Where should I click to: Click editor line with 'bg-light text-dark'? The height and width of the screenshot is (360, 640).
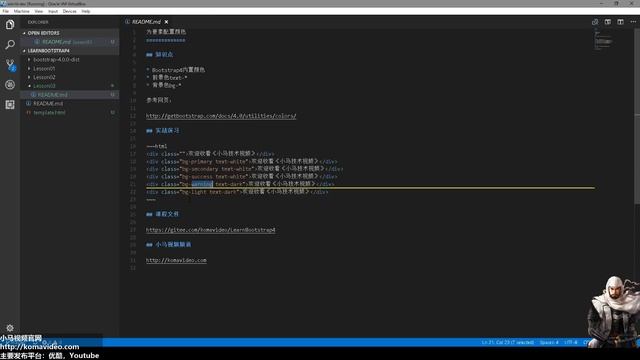pos(237,191)
